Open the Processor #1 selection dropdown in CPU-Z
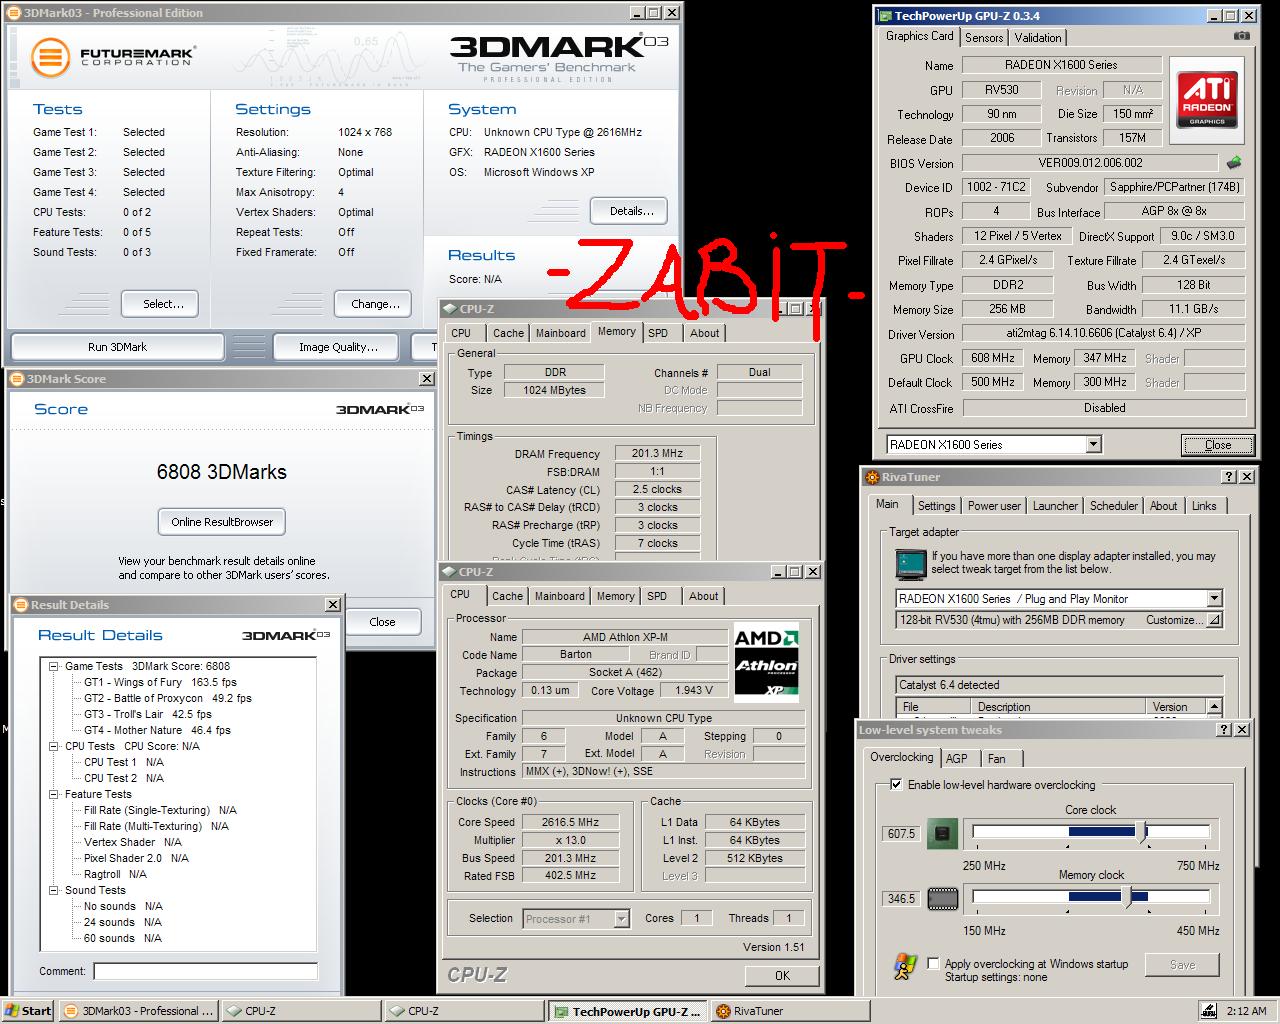Image resolution: width=1280 pixels, height=1024 pixels. (621, 919)
